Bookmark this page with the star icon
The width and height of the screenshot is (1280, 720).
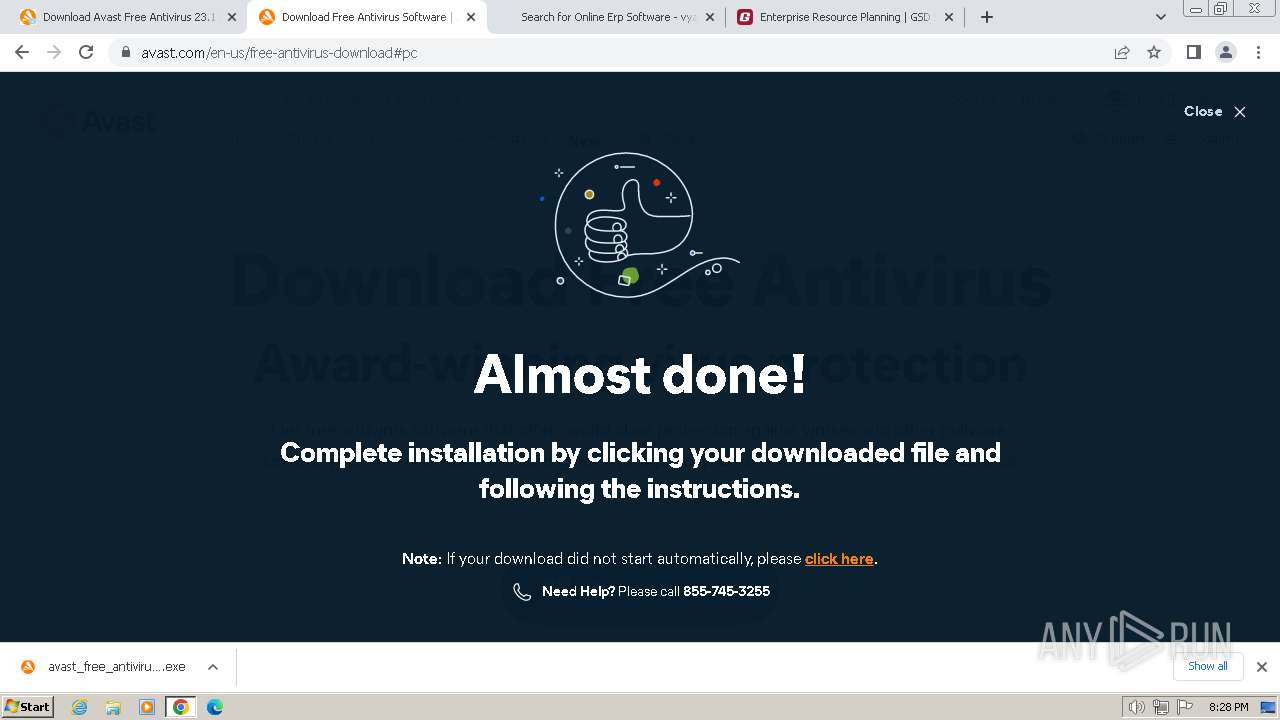coord(1154,52)
